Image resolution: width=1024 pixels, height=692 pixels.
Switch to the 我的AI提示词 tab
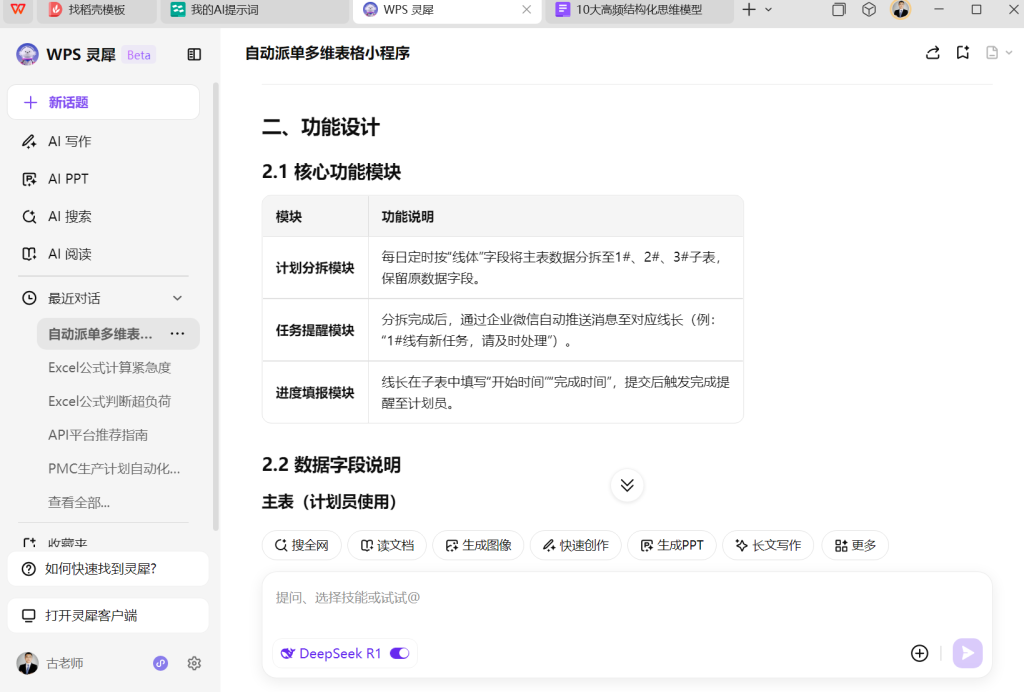click(255, 10)
